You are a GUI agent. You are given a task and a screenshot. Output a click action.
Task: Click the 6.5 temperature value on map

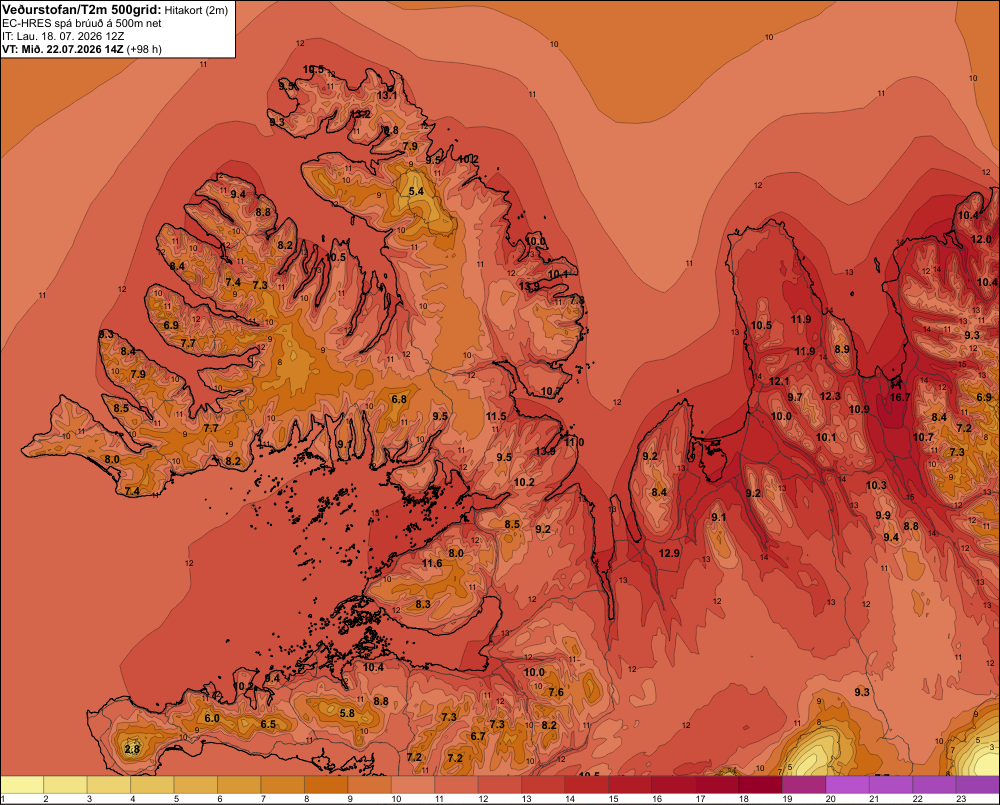pyautogui.click(x=268, y=724)
